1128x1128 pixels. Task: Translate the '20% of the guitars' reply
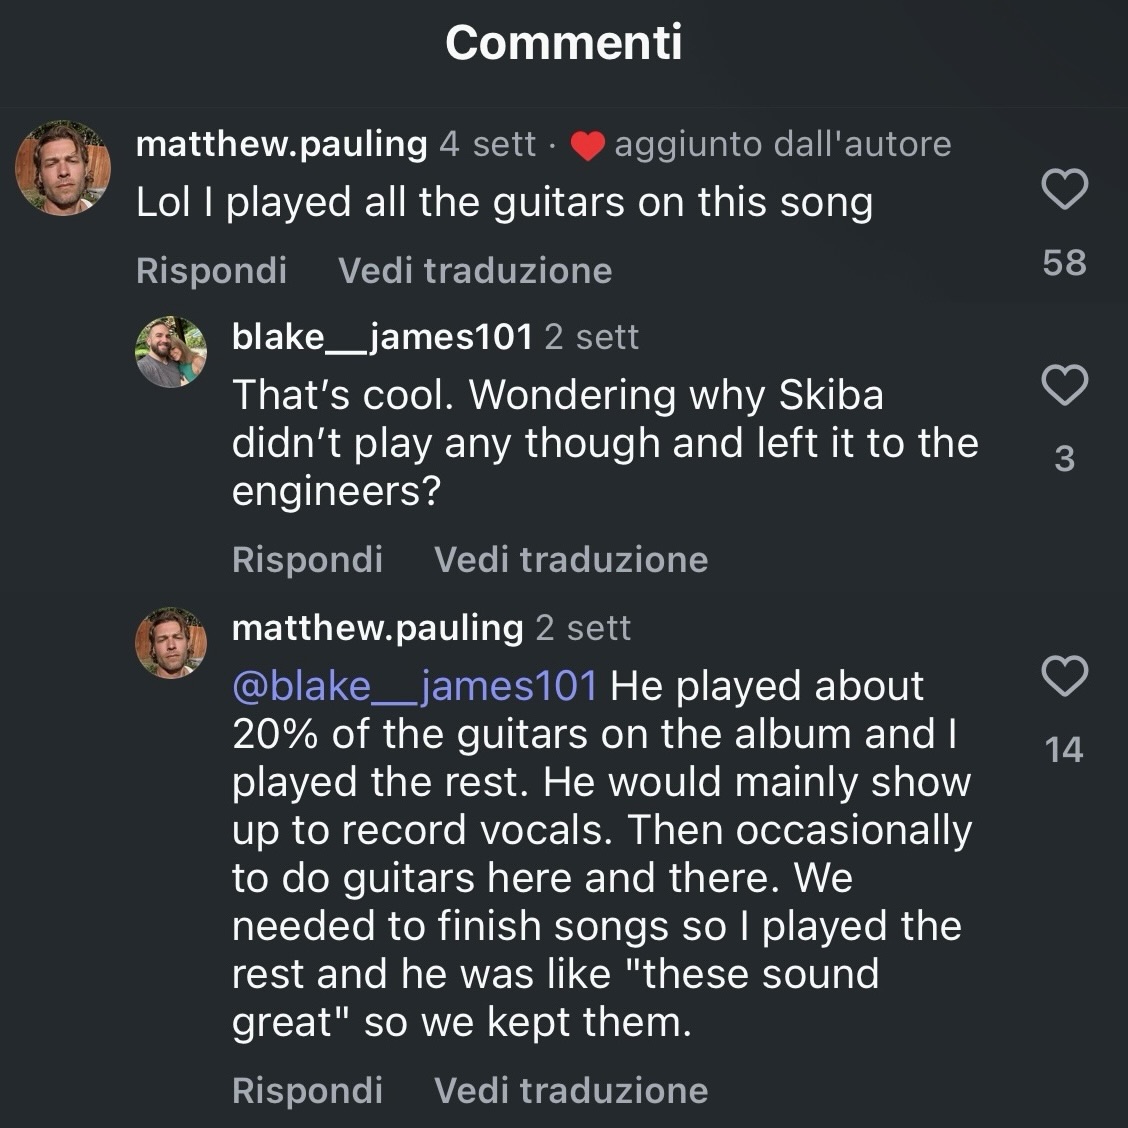click(571, 1090)
